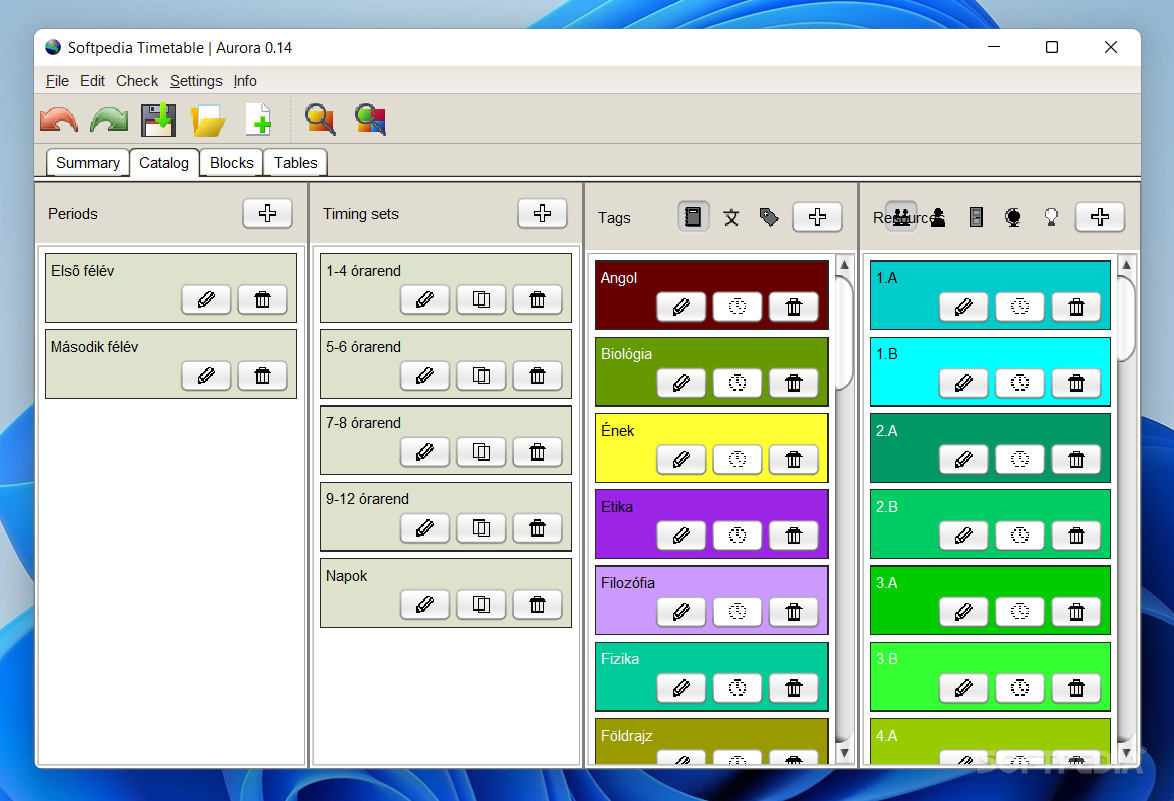Delete the Első félév period
Image resolution: width=1174 pixels, height=801 pixels.
tap(262, 299)
